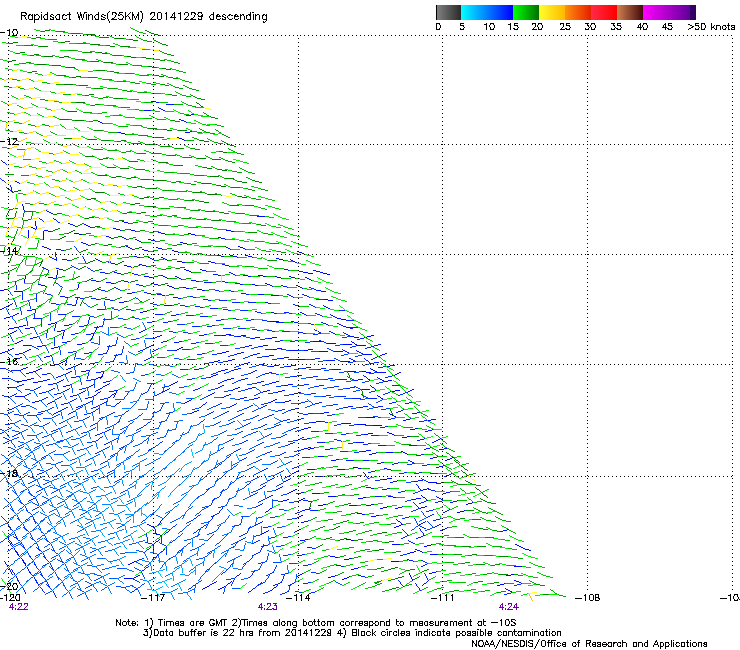Click the purple '4:23' swath time label
The height and width of the screenshot is (650, 740).
click(x=268, y=607)
